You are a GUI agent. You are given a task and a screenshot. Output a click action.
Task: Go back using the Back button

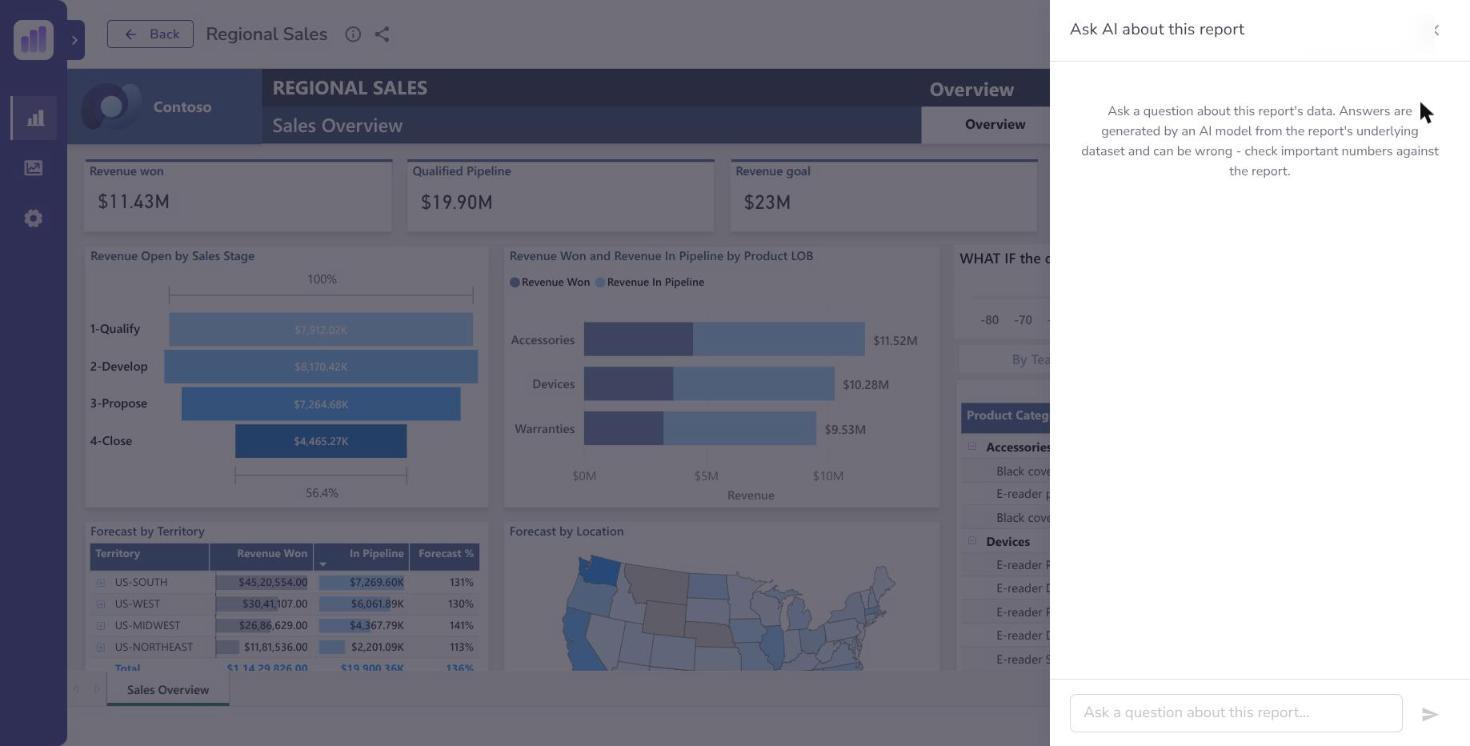(x=150, y=34)
